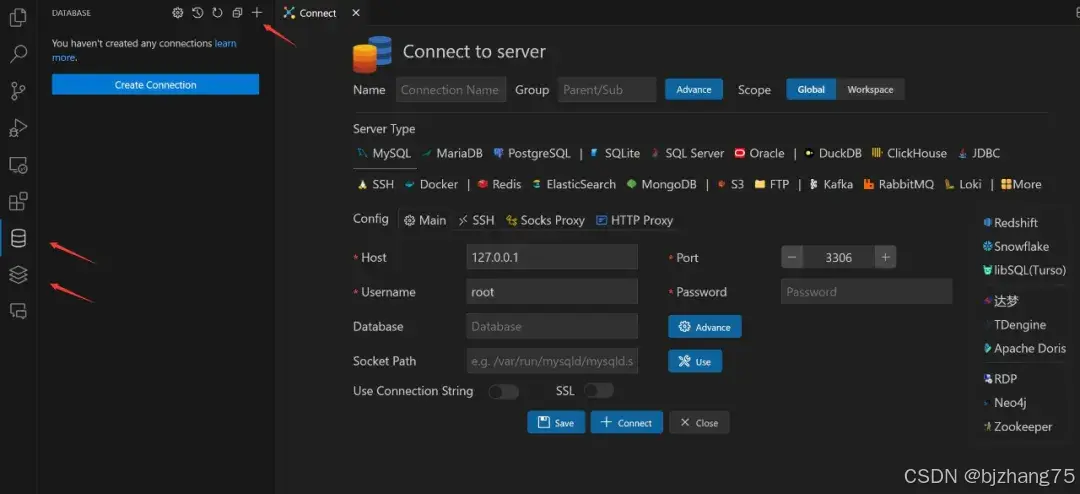This screenshot has width=1080, height=494.
Task: Toggle the SSL switch
Action: (x=599, y=391)
